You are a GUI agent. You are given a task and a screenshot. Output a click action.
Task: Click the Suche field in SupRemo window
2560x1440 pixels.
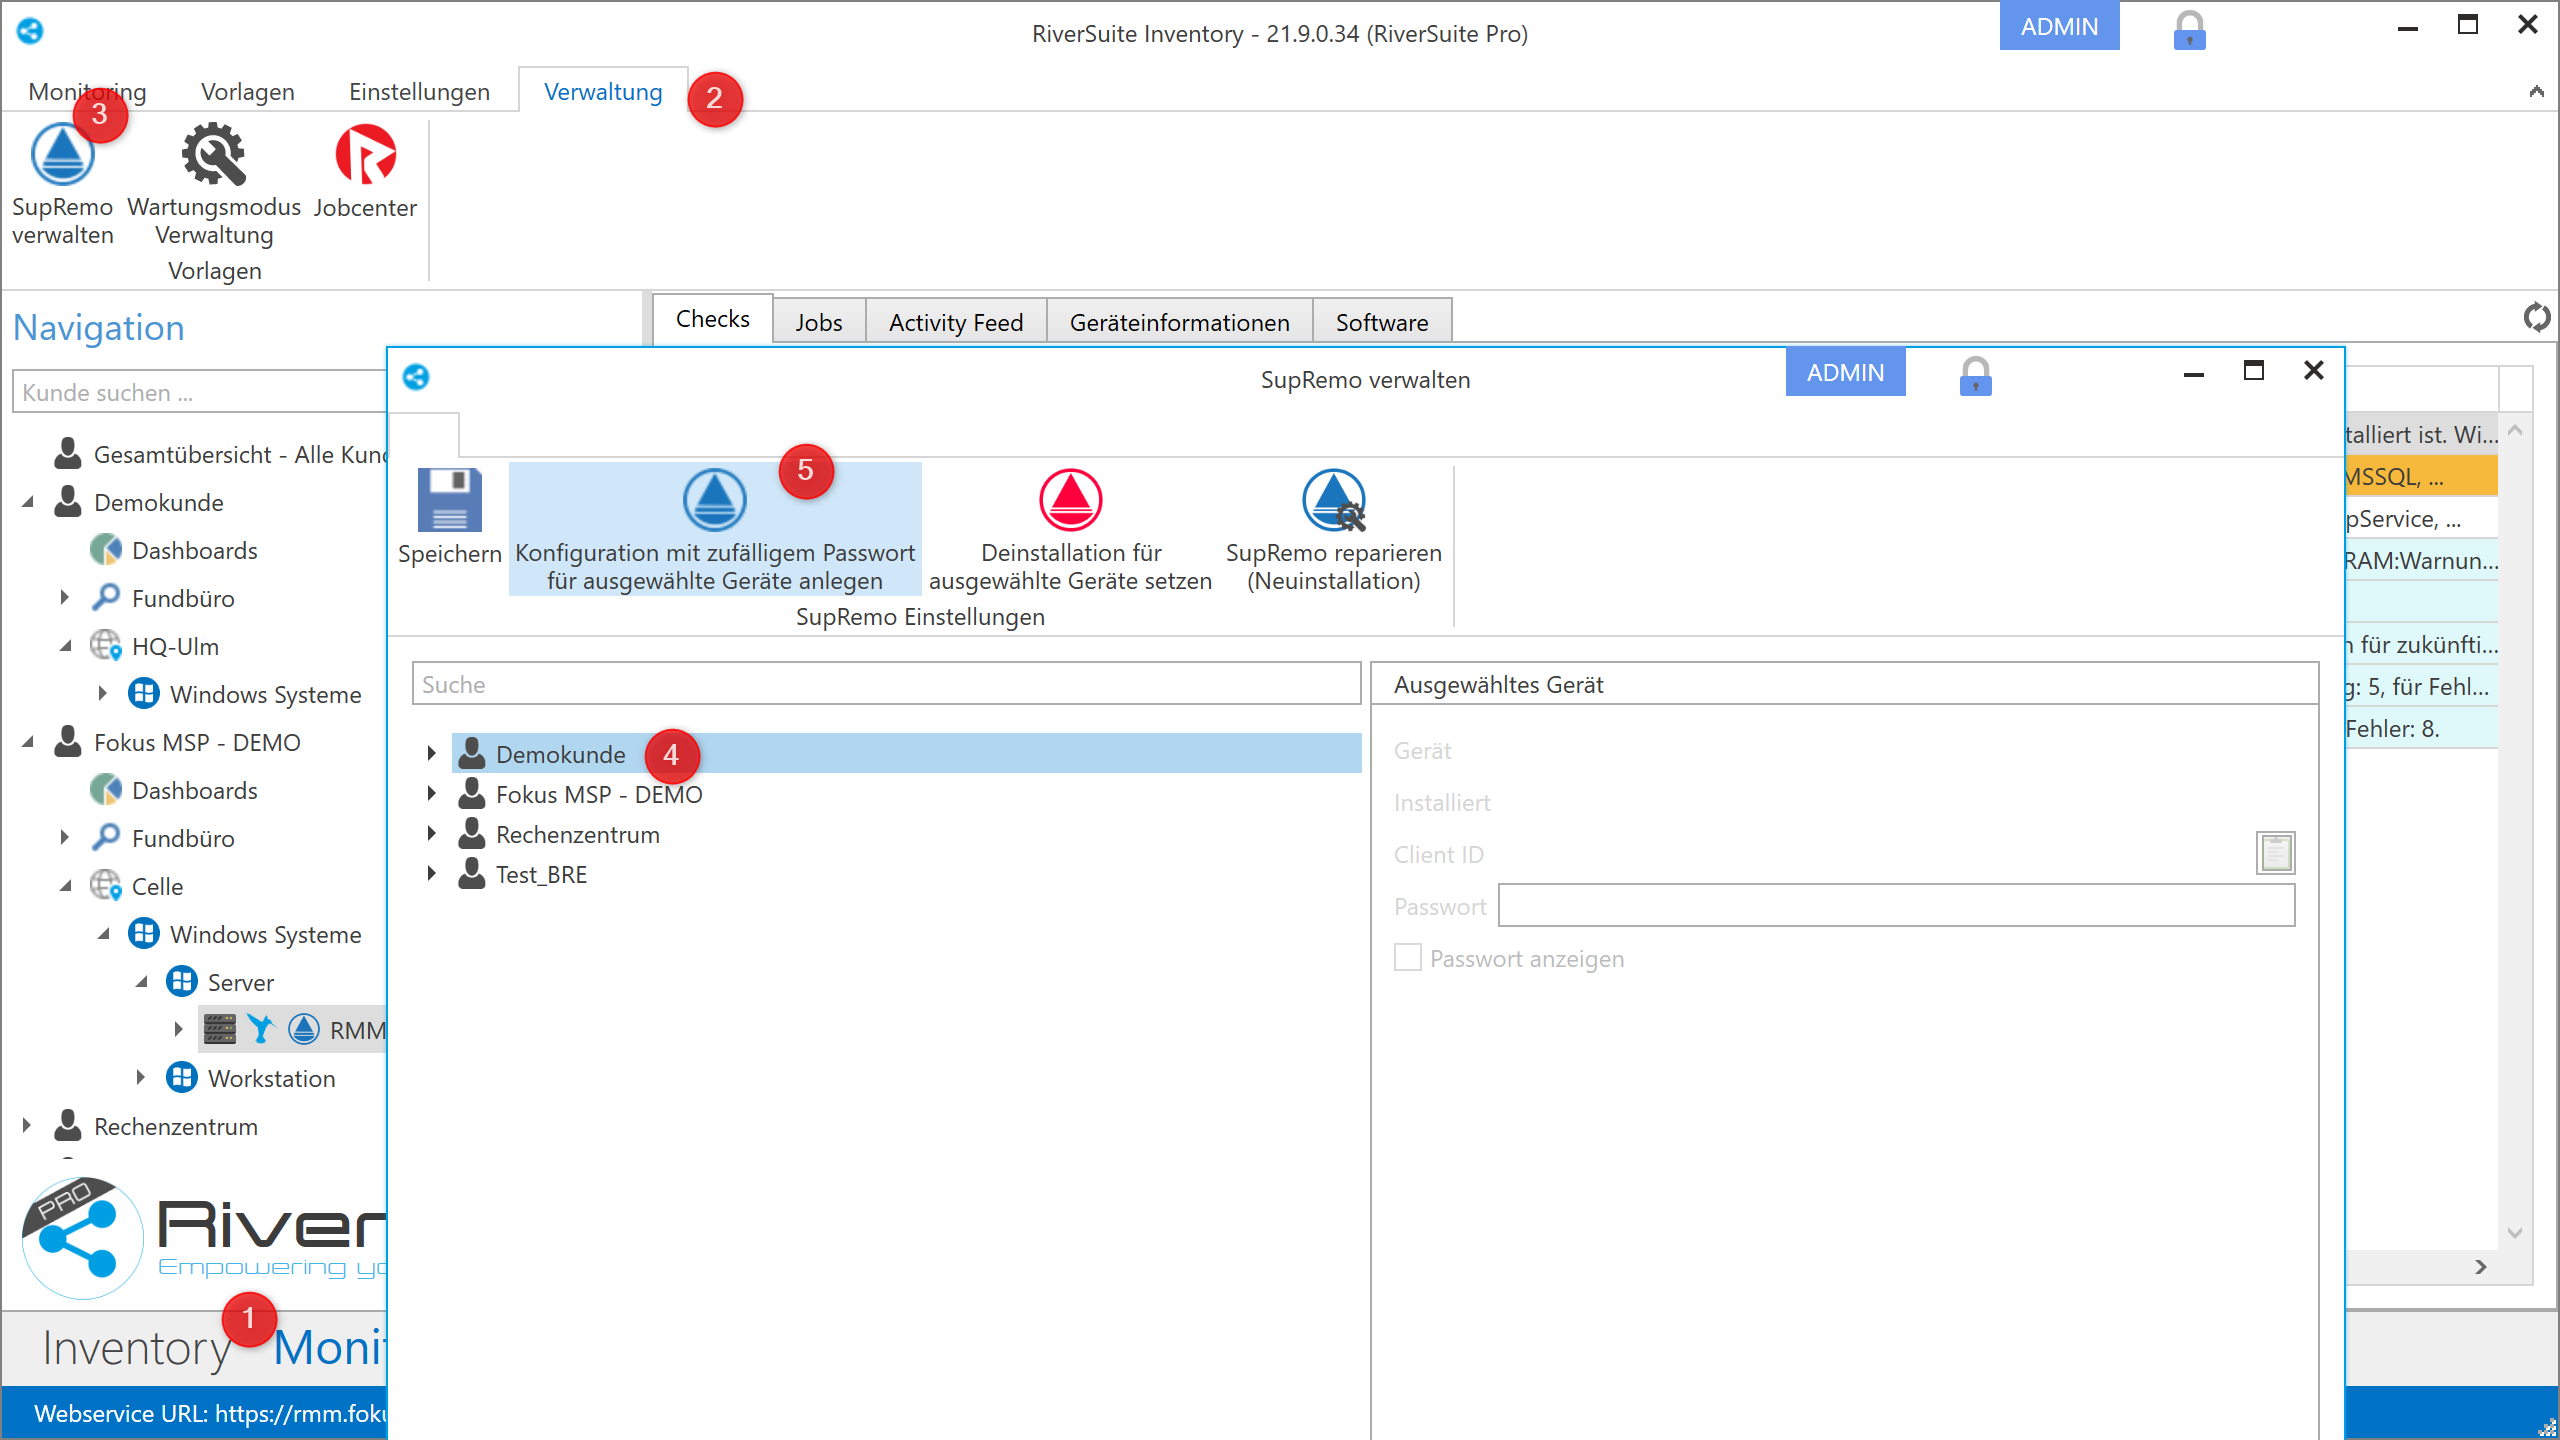886,684
